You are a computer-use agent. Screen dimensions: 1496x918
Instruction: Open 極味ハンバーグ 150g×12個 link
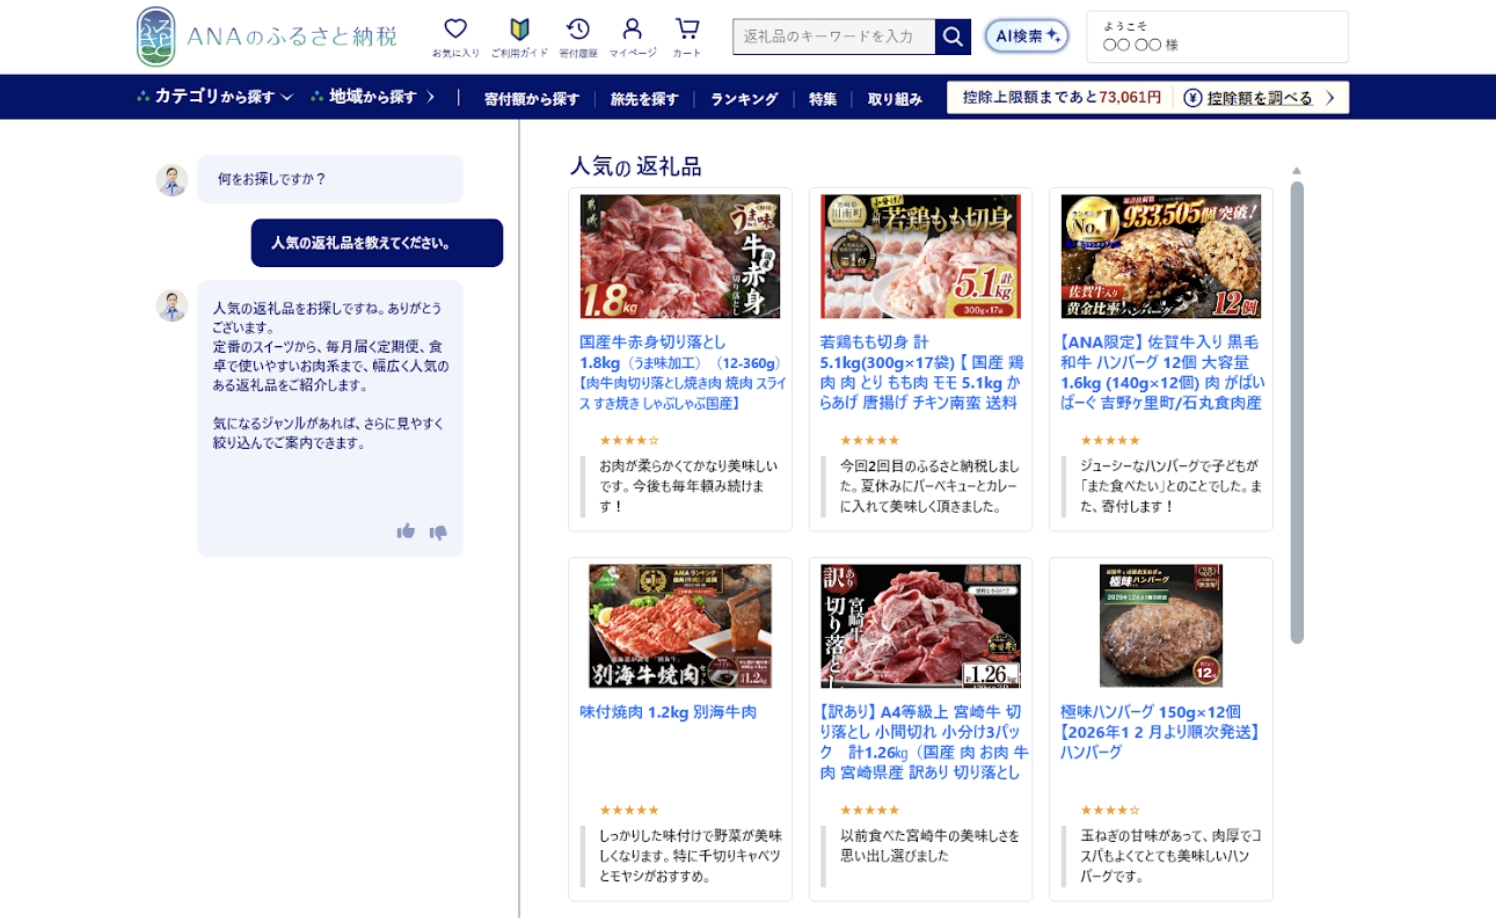tap(1160, 732)
